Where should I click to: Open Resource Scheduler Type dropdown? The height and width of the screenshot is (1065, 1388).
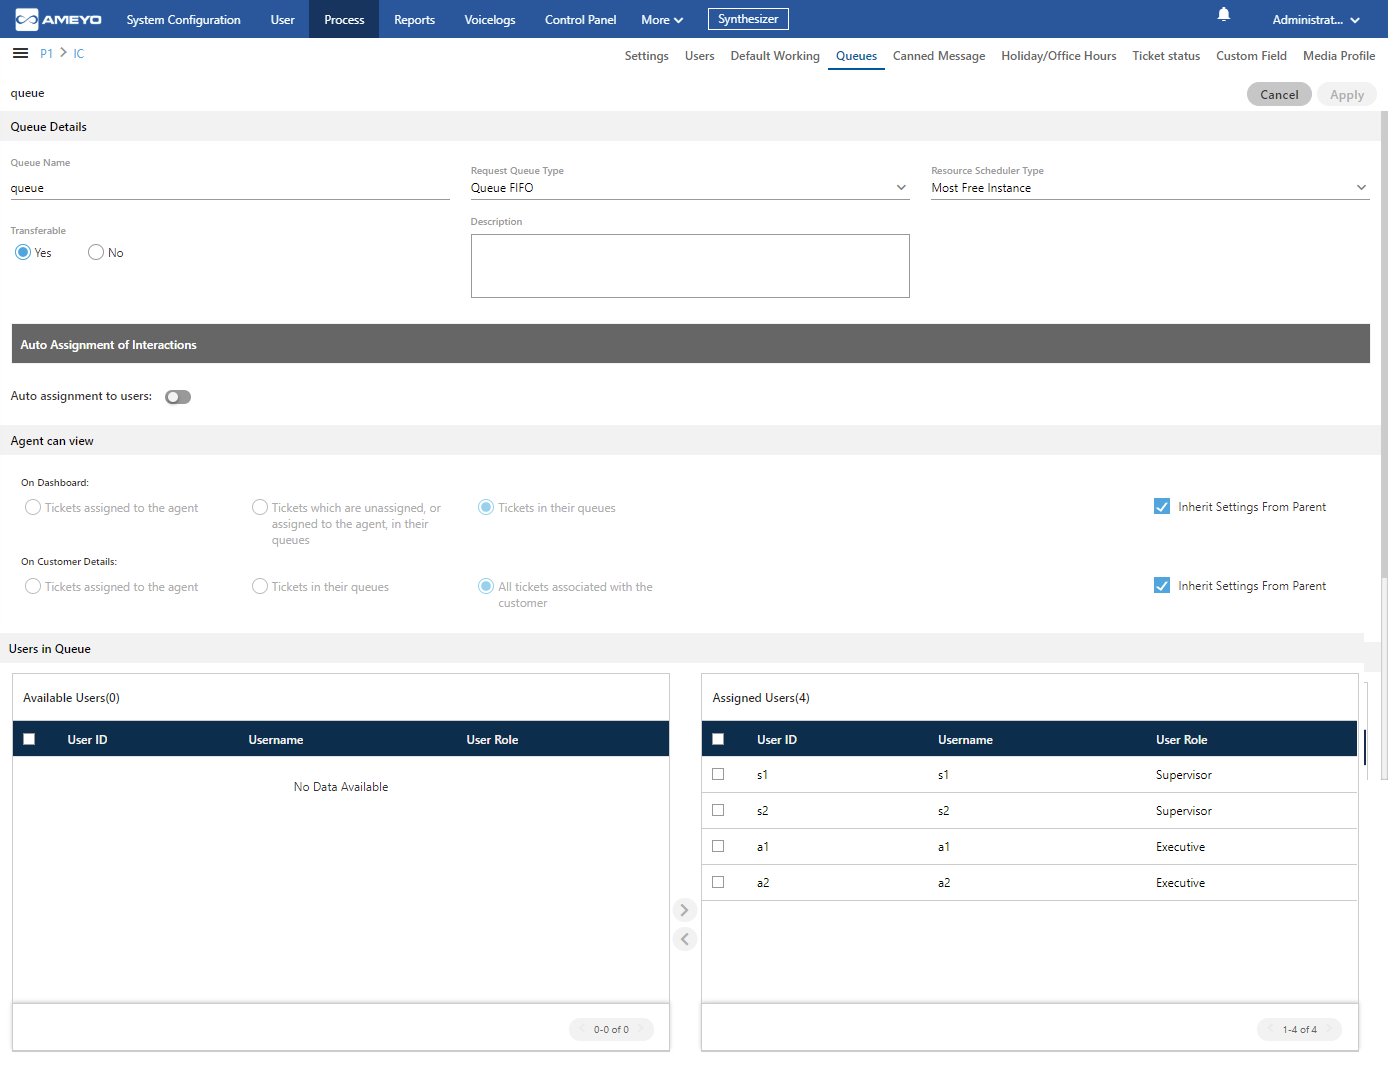[1150, 188]
